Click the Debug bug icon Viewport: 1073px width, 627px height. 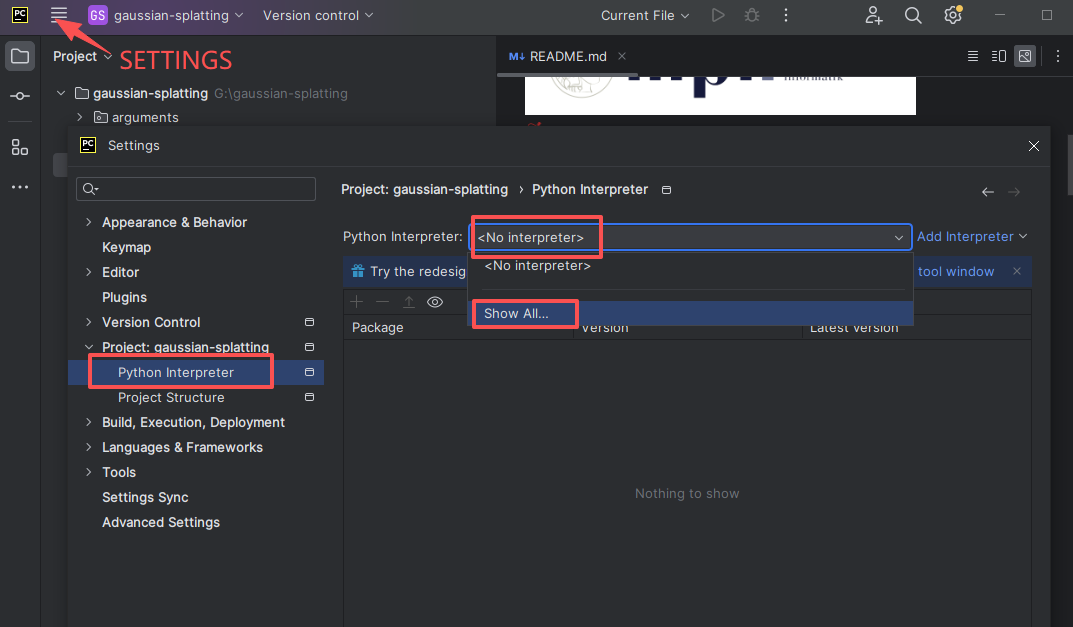[x=751, y=15]
